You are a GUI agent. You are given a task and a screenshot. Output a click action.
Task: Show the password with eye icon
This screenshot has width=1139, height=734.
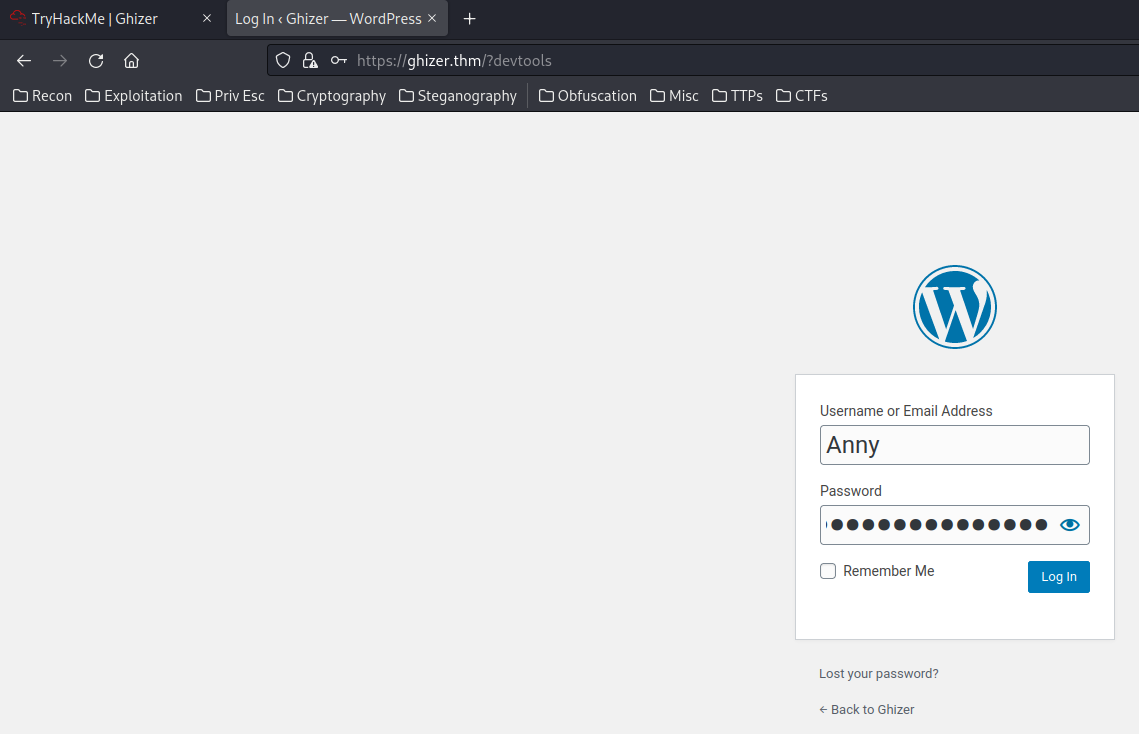tap(1069, 525)
